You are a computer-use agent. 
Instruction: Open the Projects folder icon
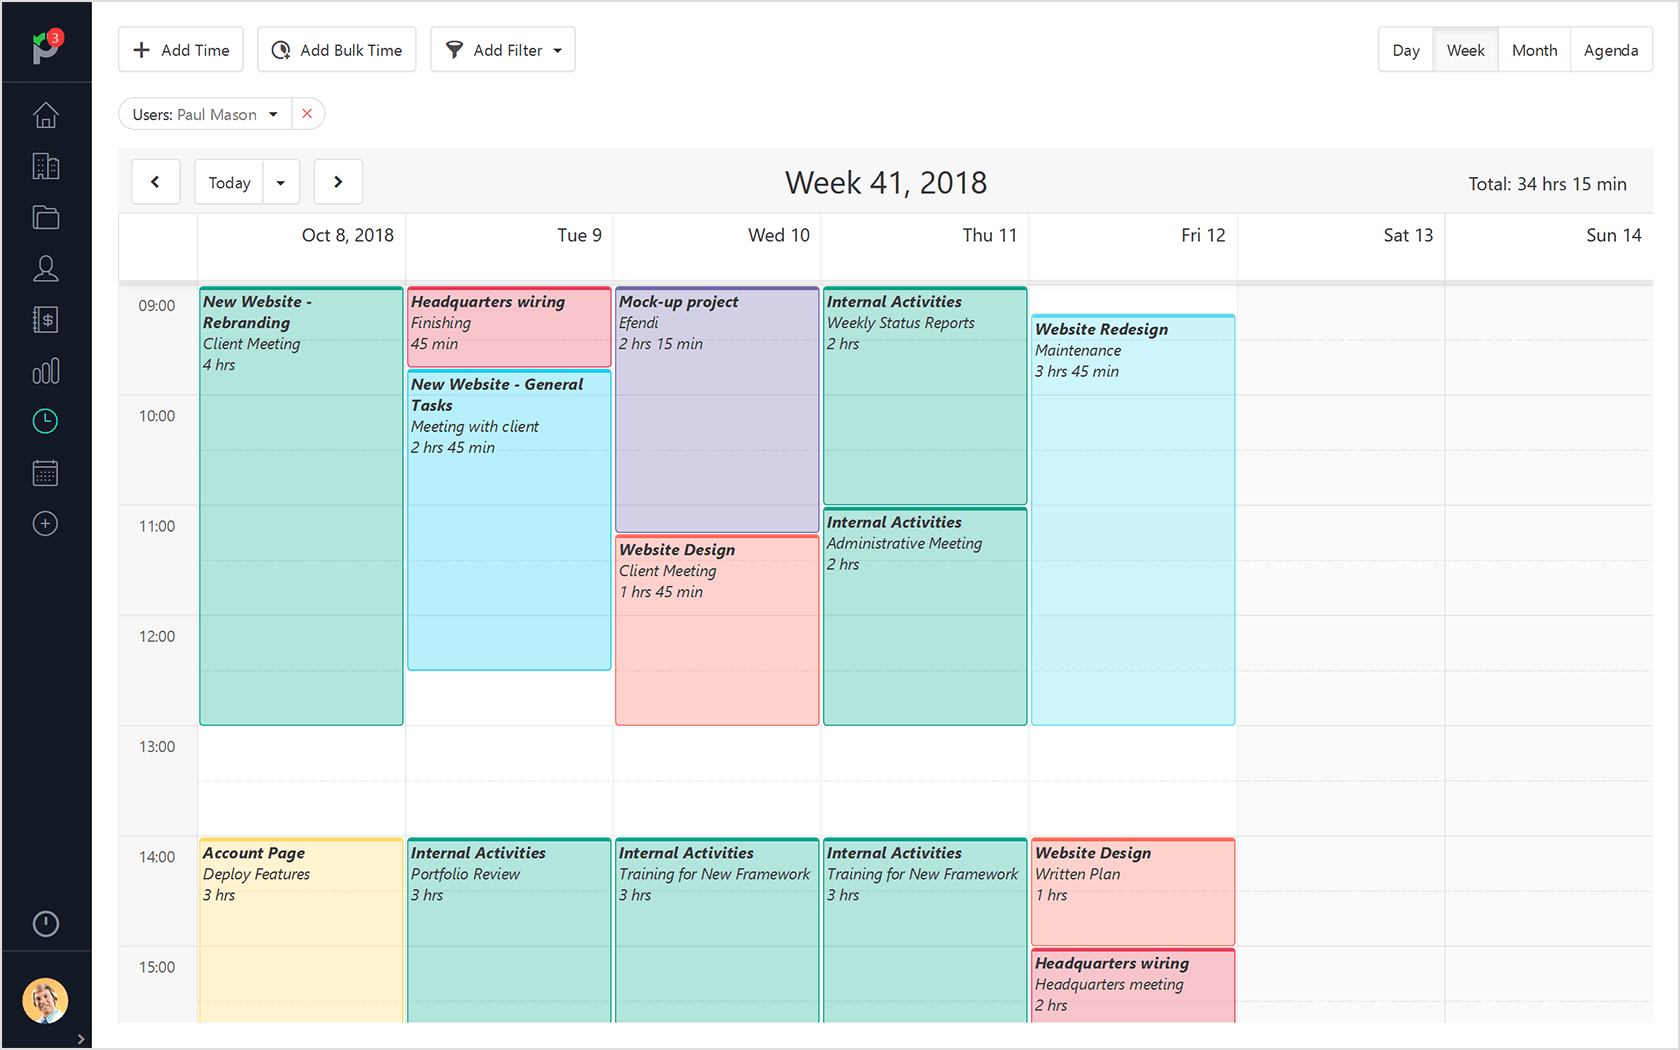45,217
